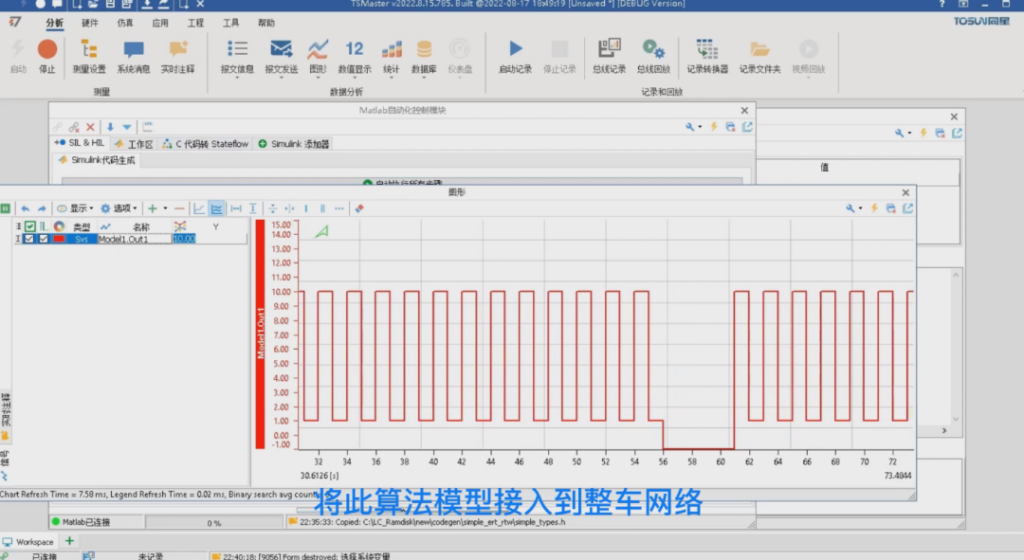This screenshot has width=1024, height=560.
Task: Toggle the first checkbox of Model1.Out1 row
Action: 29,239
